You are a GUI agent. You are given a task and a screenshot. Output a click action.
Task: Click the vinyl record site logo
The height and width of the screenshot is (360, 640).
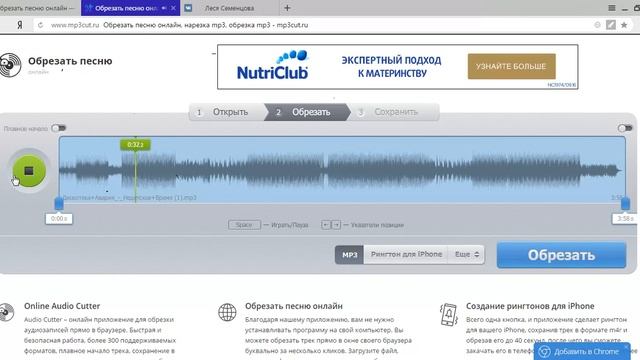[10, 65]
